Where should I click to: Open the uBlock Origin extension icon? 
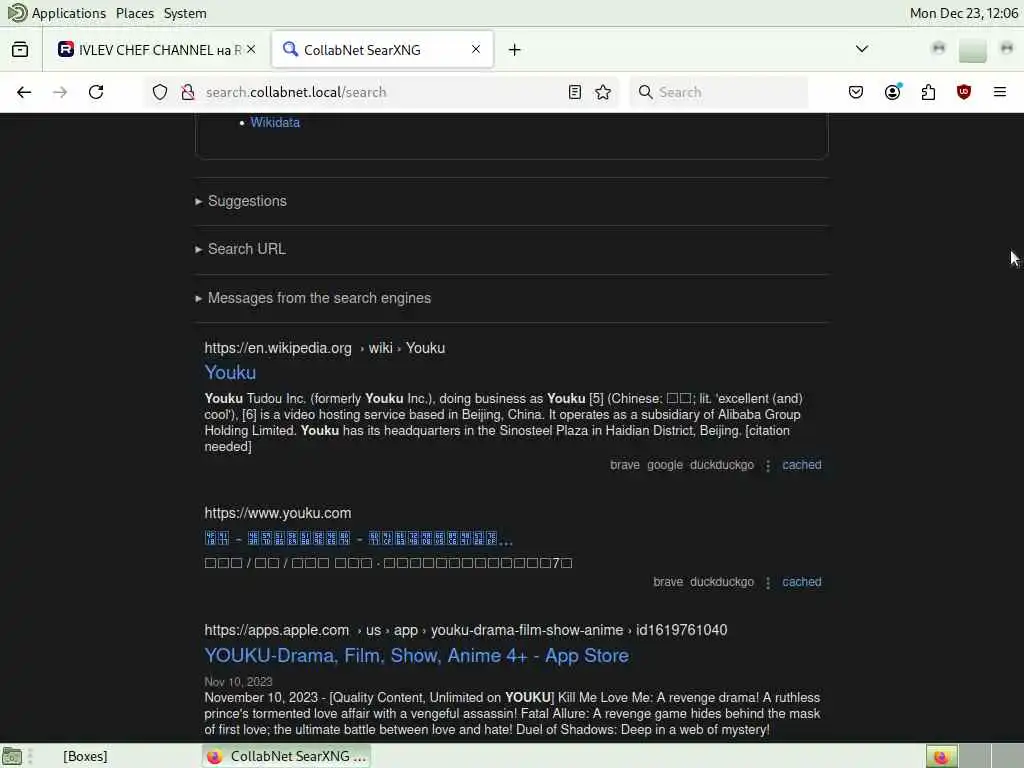pyautogui.click(x=964, y=92)
